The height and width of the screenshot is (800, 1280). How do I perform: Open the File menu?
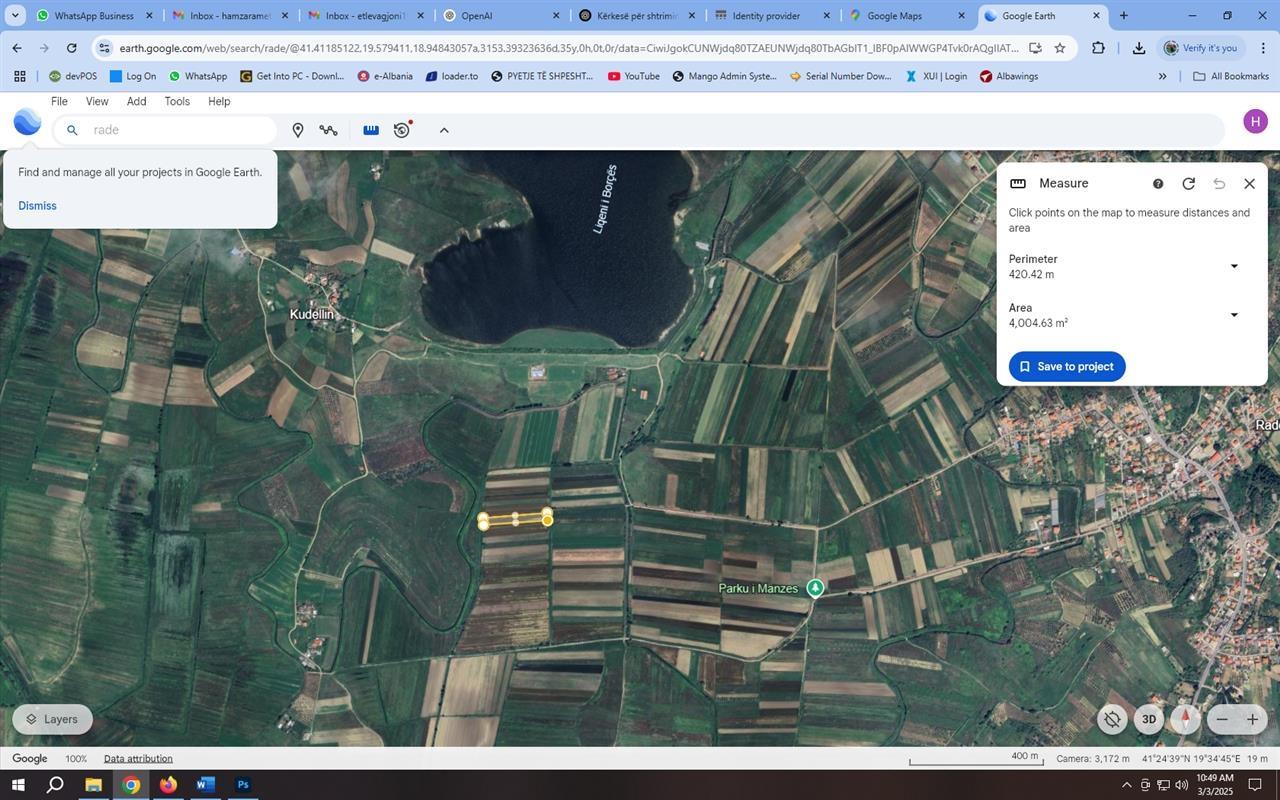[59, 101]
